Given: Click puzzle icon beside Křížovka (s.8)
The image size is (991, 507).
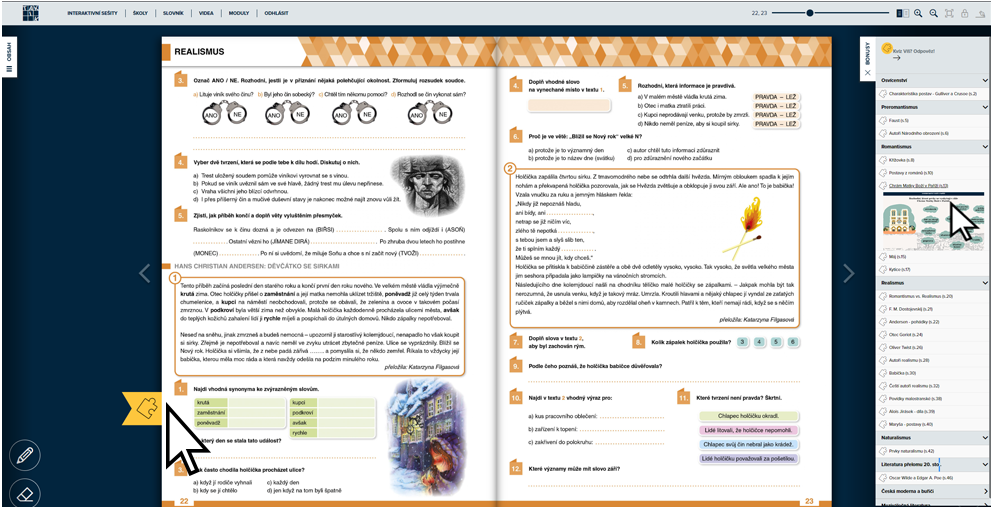Looking at the screenshot, I should (x=883, y=160).
